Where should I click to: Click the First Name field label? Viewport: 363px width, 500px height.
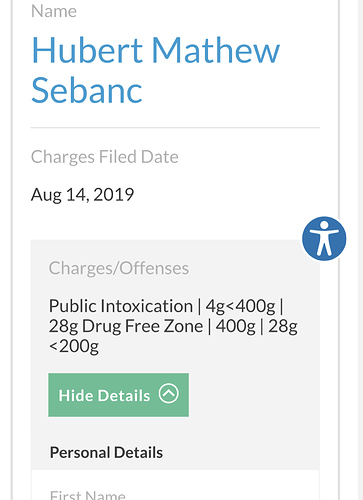pos(88,495)
